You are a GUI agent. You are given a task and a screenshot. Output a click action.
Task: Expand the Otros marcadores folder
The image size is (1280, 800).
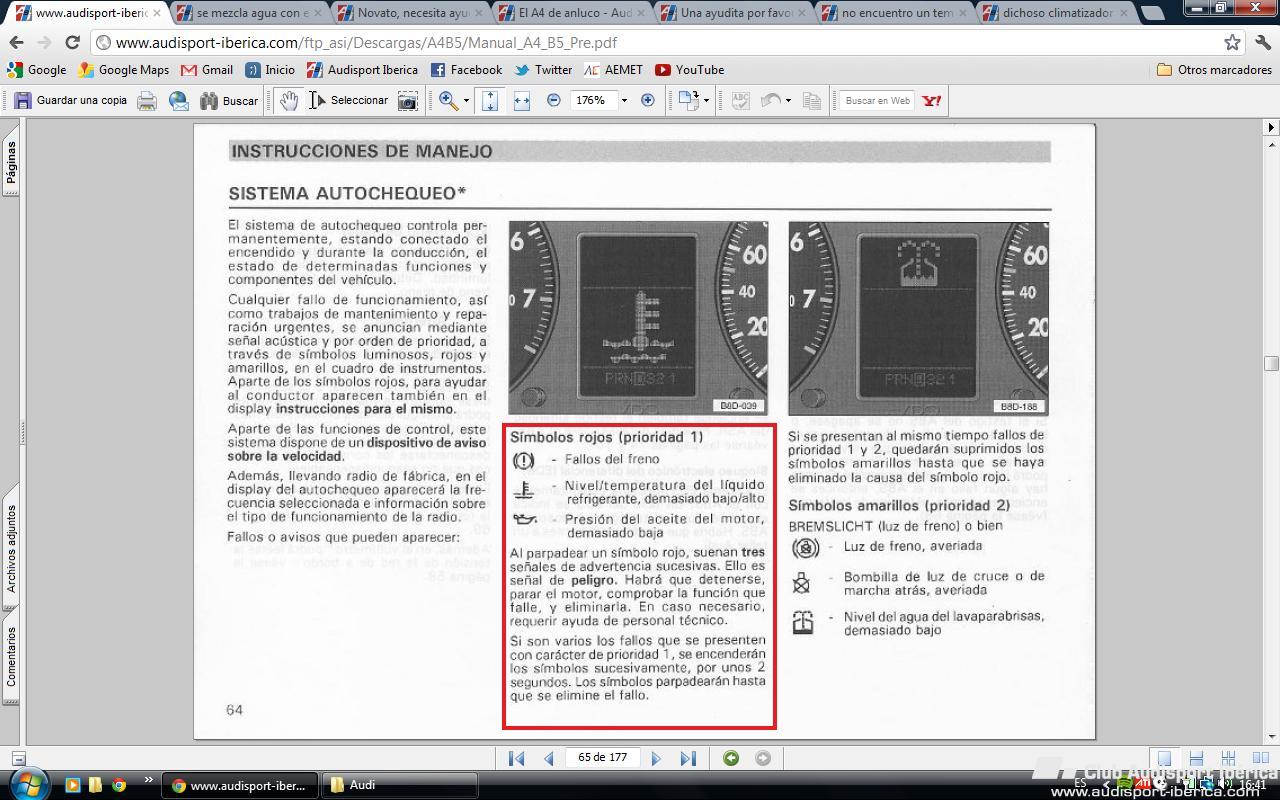[1214, 70]
